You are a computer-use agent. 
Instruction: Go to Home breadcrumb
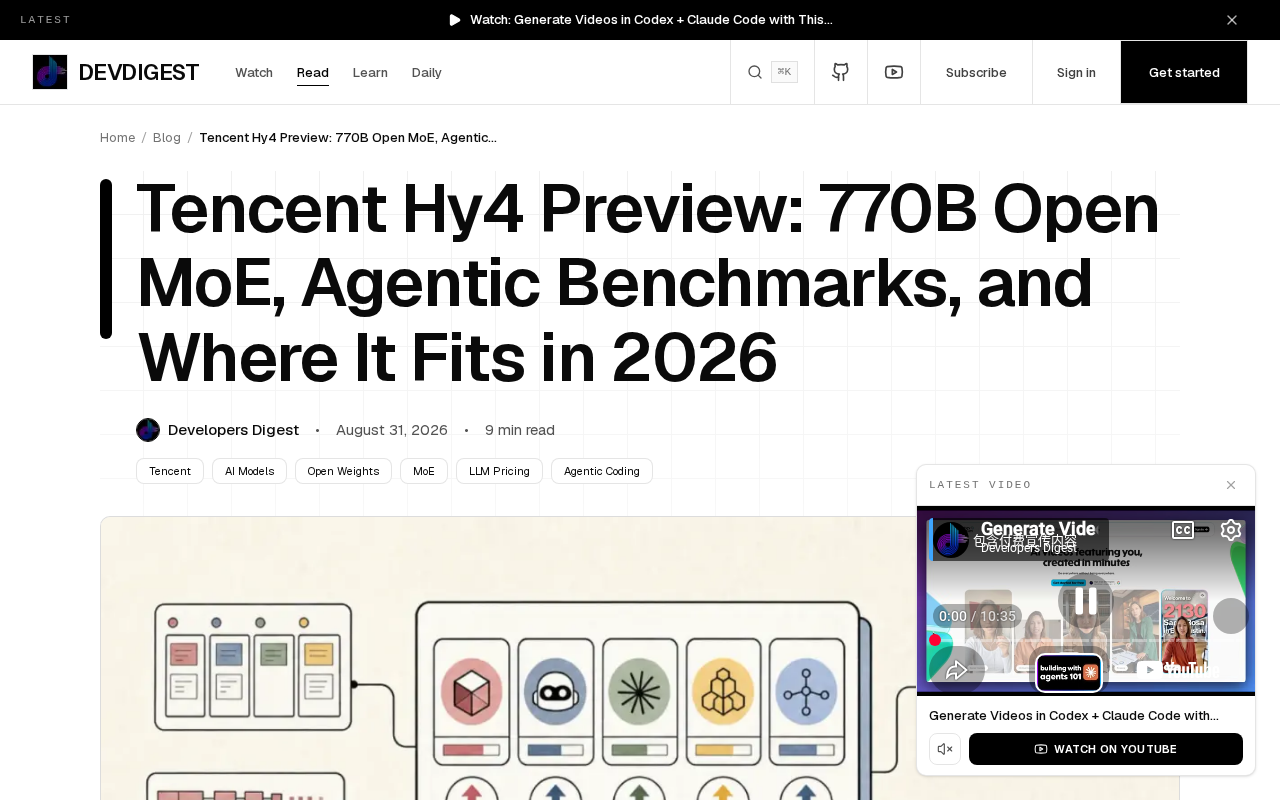click(118, 138)
